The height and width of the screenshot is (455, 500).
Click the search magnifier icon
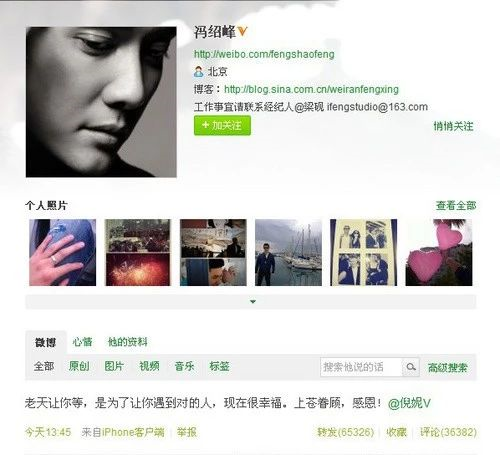pos(411,367)
